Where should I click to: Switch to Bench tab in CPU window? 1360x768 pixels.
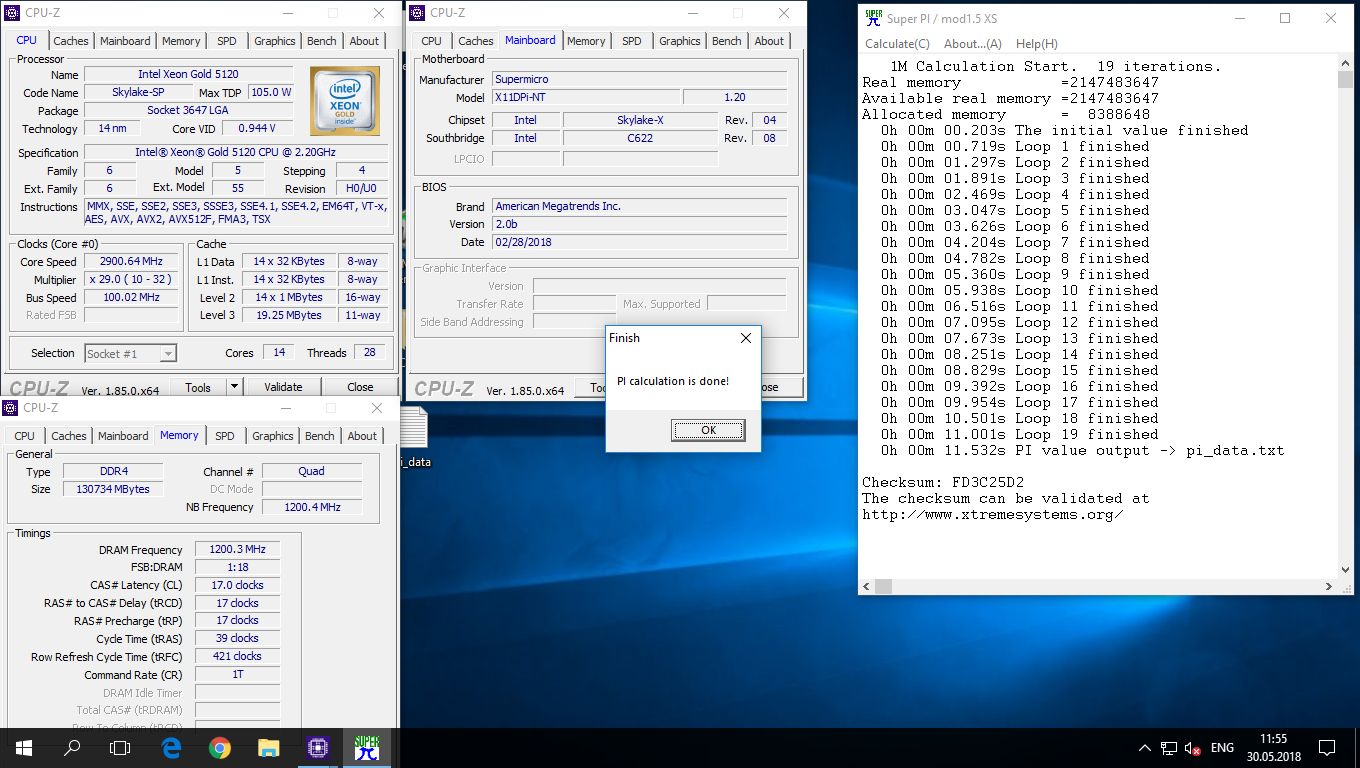tap(322, 41)
